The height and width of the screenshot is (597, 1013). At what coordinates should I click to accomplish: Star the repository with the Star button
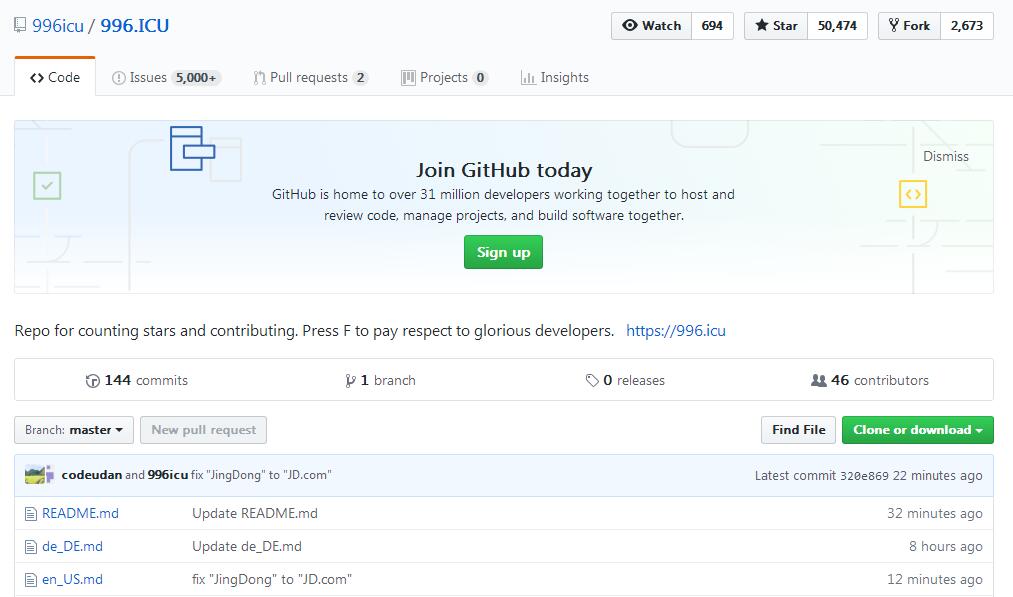click(776, 26)
